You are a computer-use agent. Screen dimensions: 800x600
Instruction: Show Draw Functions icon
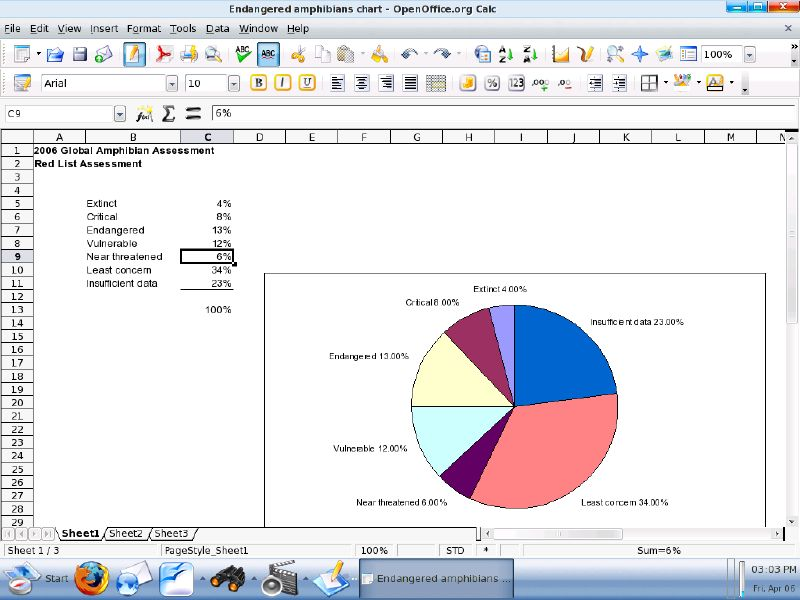[586, 54]
